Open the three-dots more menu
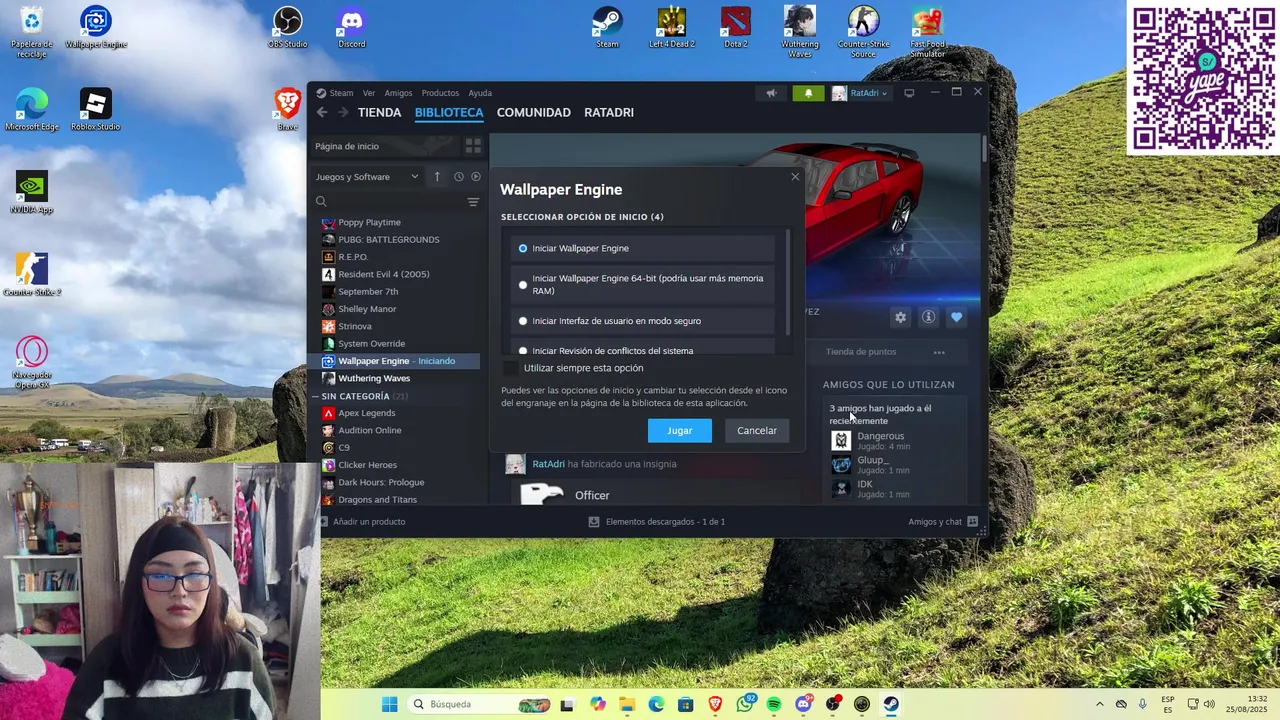 click(x=939, y=352)
